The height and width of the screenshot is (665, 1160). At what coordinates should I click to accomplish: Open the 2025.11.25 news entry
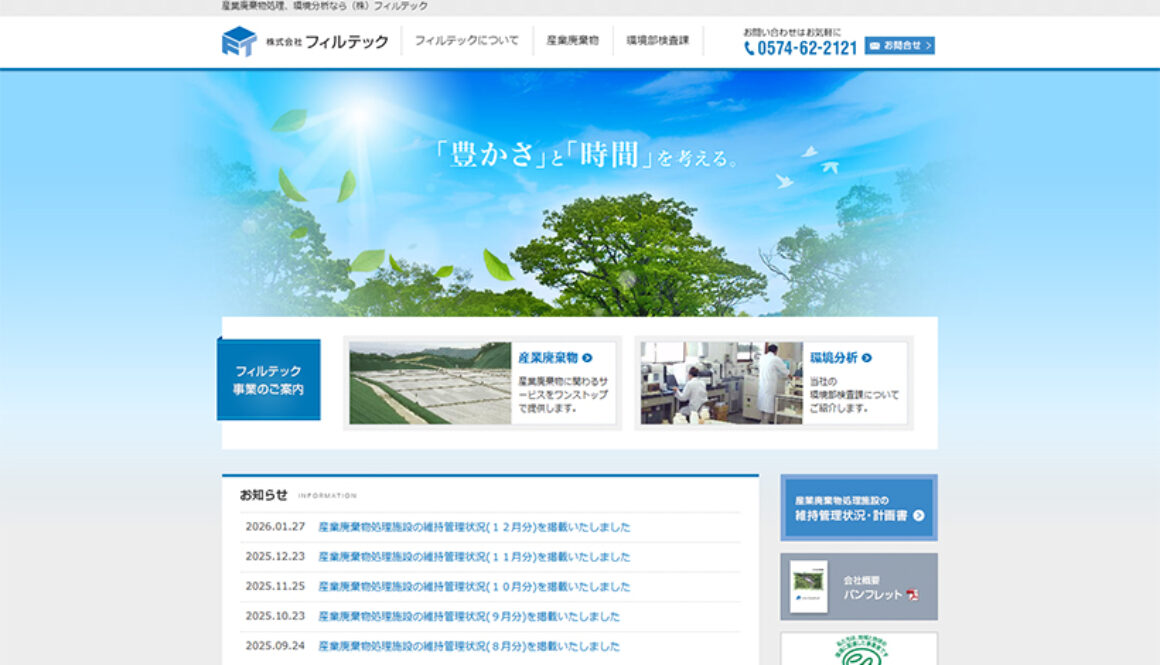pyautogui.click(x=475, y=586)
